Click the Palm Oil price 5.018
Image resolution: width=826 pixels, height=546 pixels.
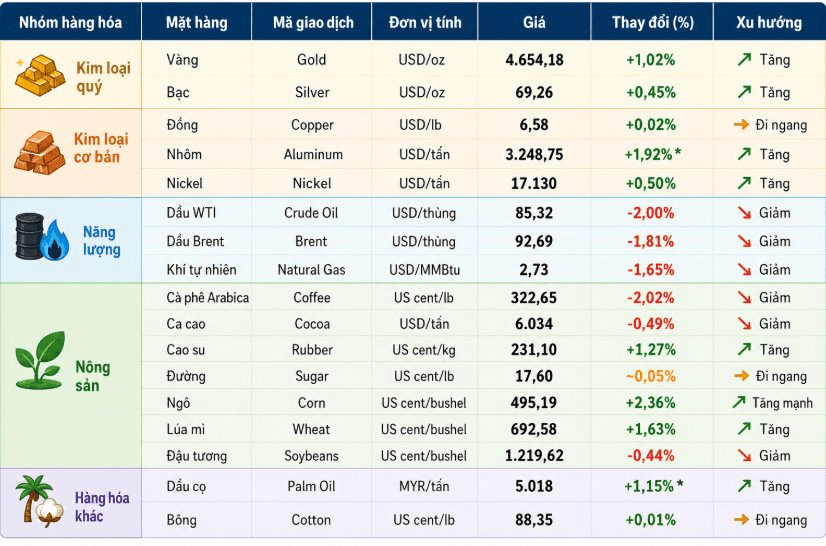coord(534,486)
